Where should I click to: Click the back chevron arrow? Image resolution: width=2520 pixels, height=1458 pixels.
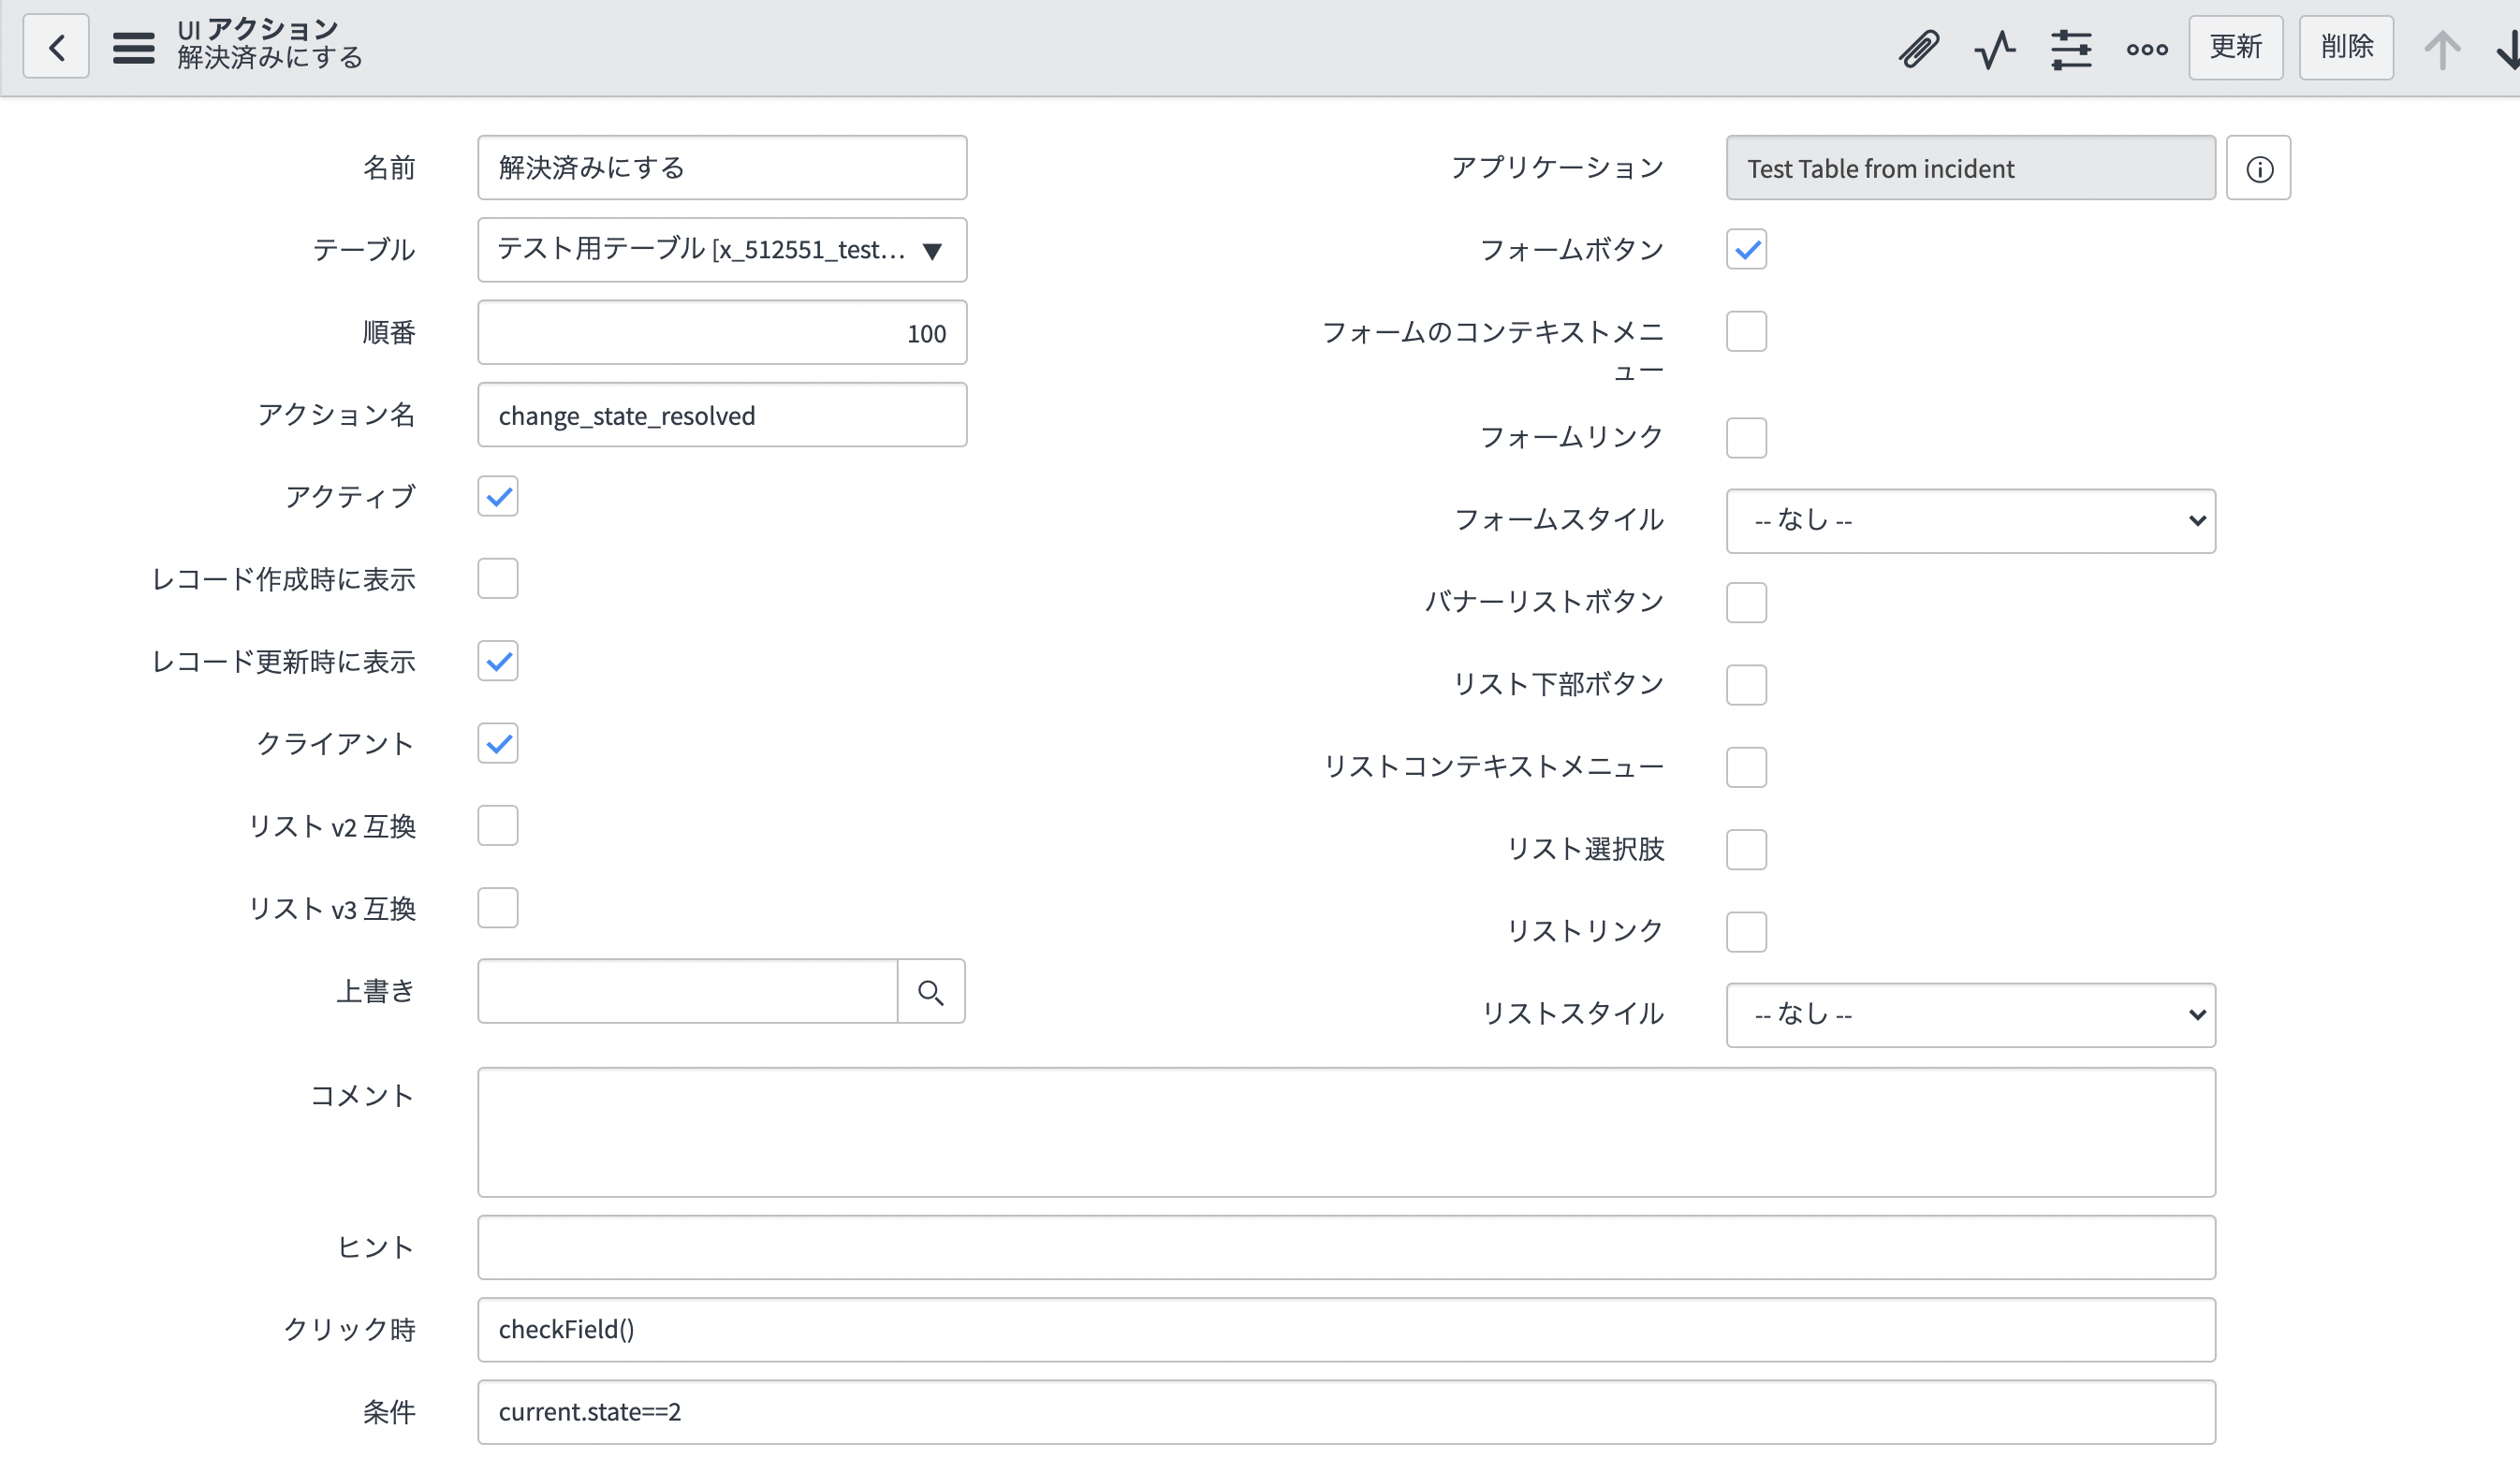[56, 46]
